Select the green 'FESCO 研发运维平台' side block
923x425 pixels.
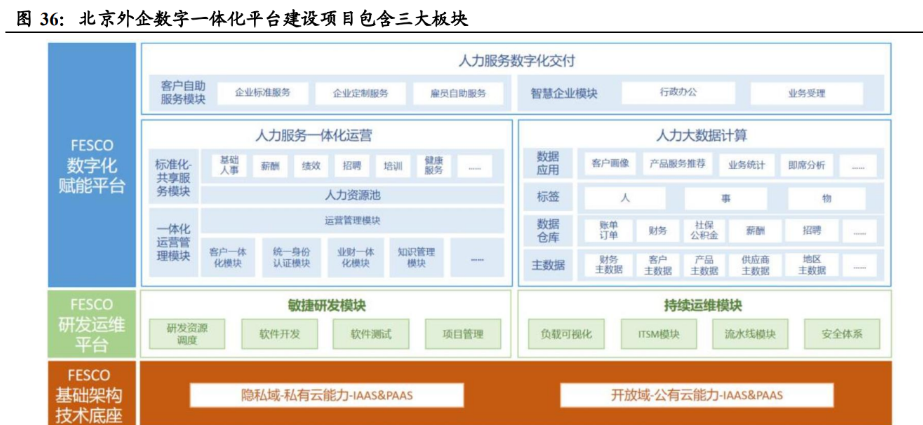point(92,324)
